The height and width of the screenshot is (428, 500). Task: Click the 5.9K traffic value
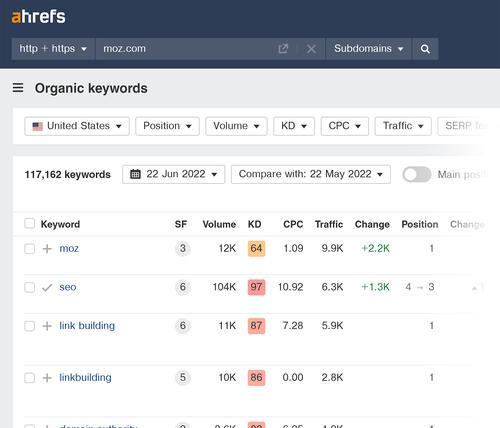[332, 326]
